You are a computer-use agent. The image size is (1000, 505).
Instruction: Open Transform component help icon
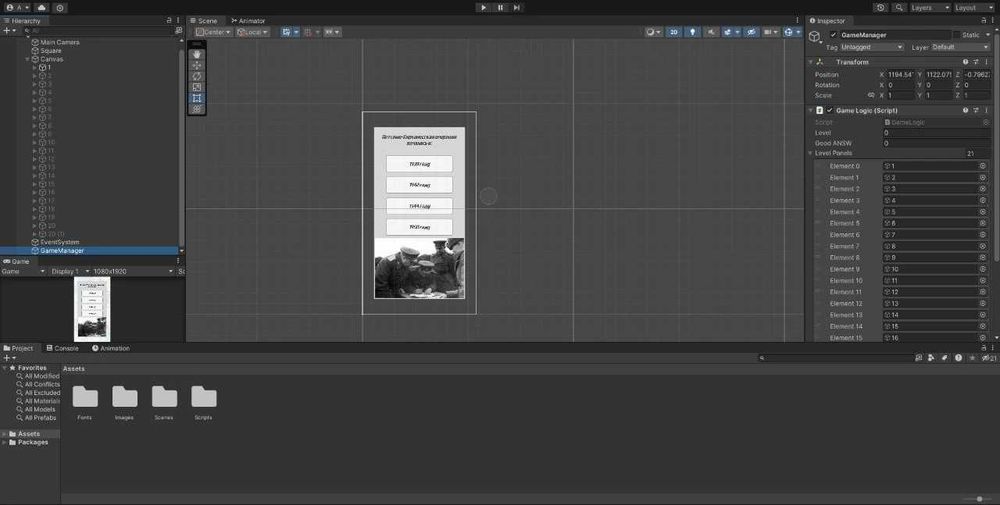(966, 62)
